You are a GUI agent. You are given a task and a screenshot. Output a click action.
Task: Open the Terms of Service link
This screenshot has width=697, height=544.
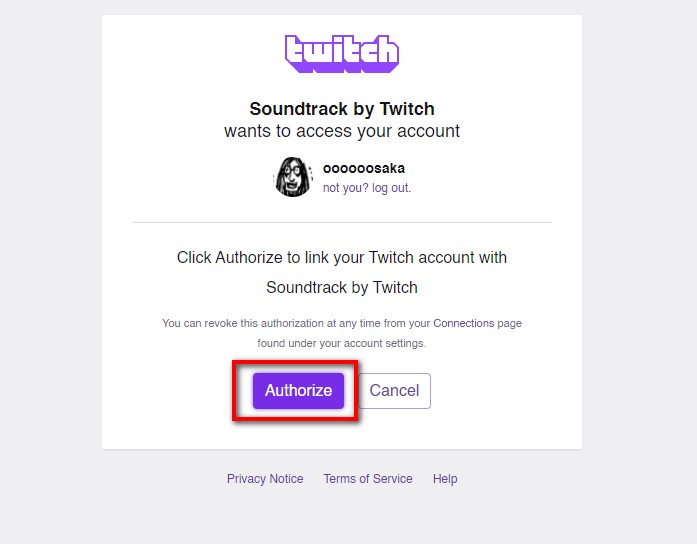pyautogui.click(x=368, y=479)
